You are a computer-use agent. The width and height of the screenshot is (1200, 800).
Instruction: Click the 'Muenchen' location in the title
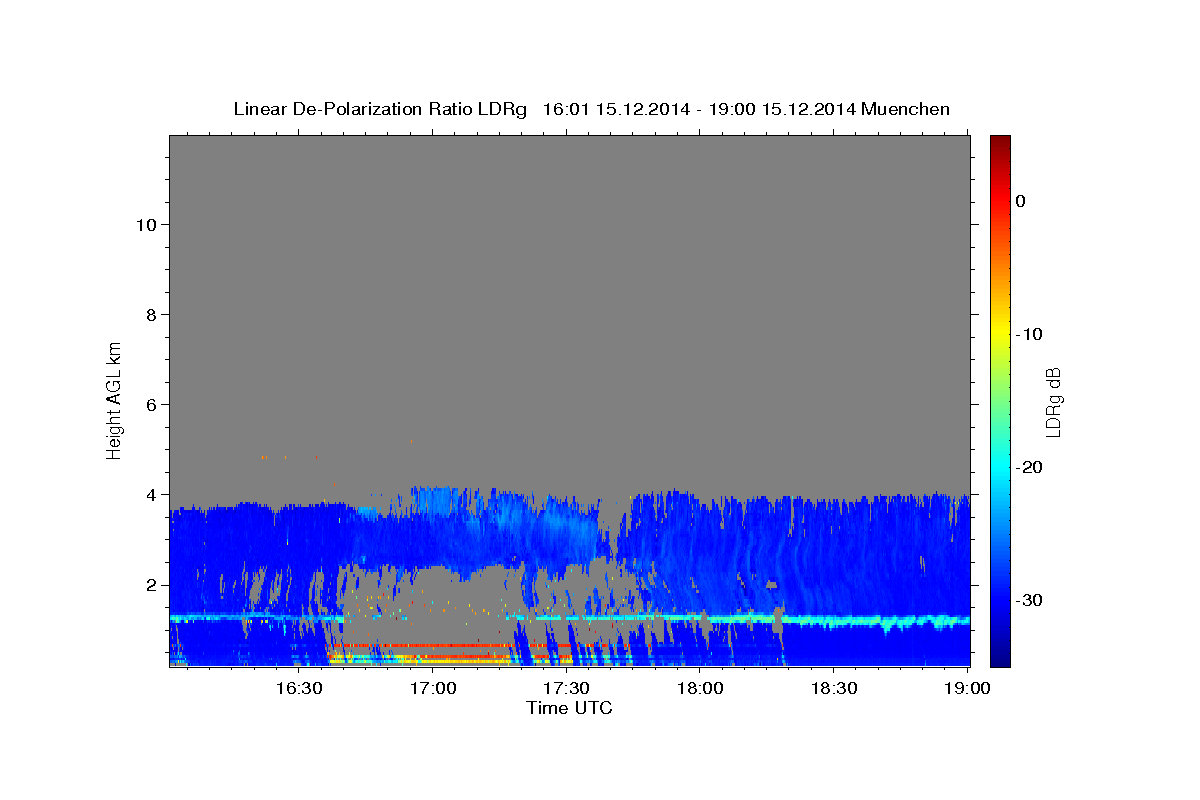pos(906,109)
